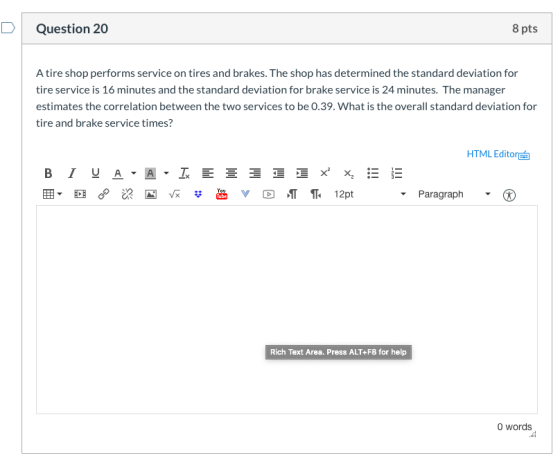The height and width of the screenshot is (462, 560).
Task: Open the Paragraph format dropdown
Action: [454, 194]
